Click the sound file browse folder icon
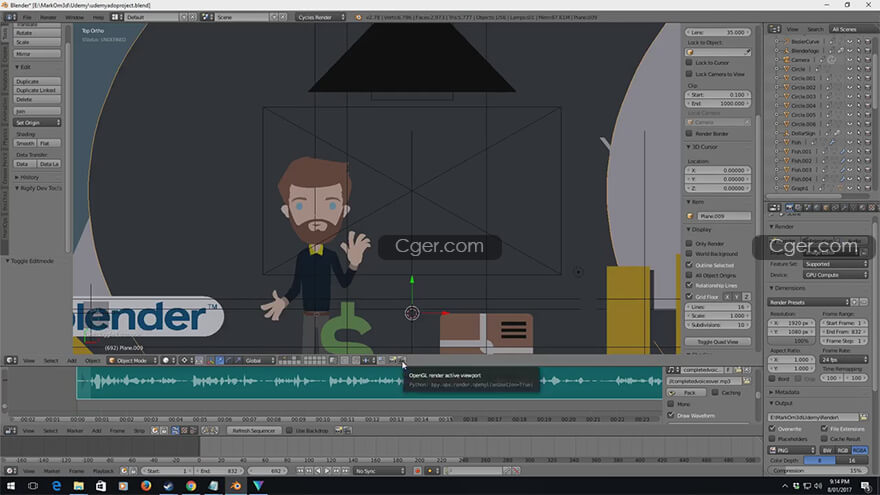880x495 pixels. click(x=747, y=381)
